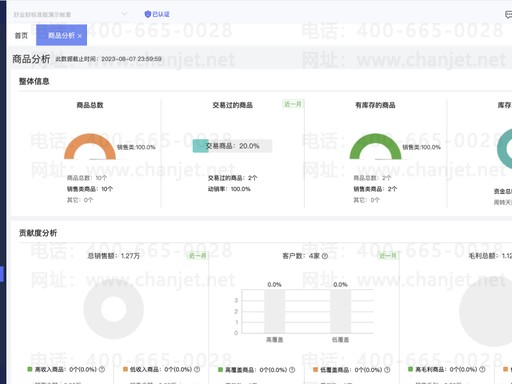
Task: Close the 商品分析 tab
Action: pos(80,36)
